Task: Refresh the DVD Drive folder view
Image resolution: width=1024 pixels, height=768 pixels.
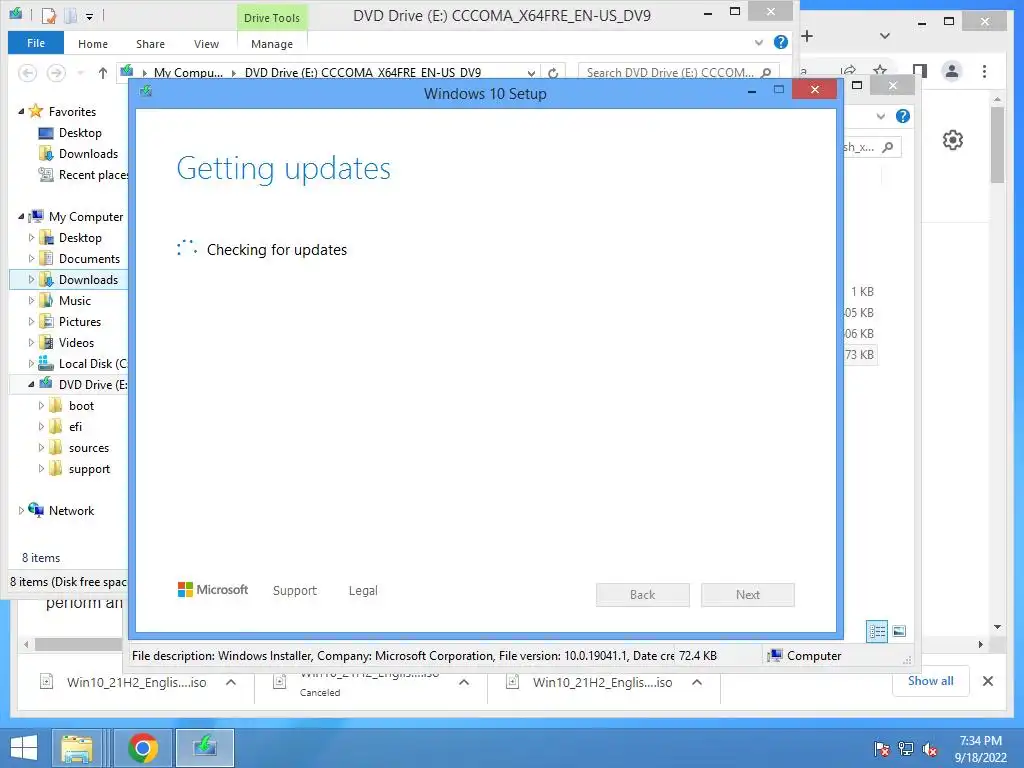Action: tap(553, 73)
